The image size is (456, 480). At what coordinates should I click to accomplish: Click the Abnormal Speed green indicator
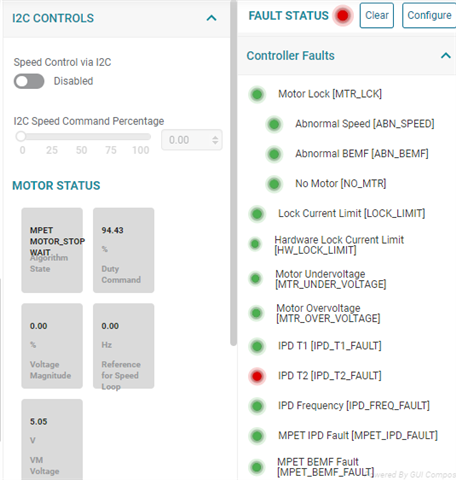coord(274,124)
